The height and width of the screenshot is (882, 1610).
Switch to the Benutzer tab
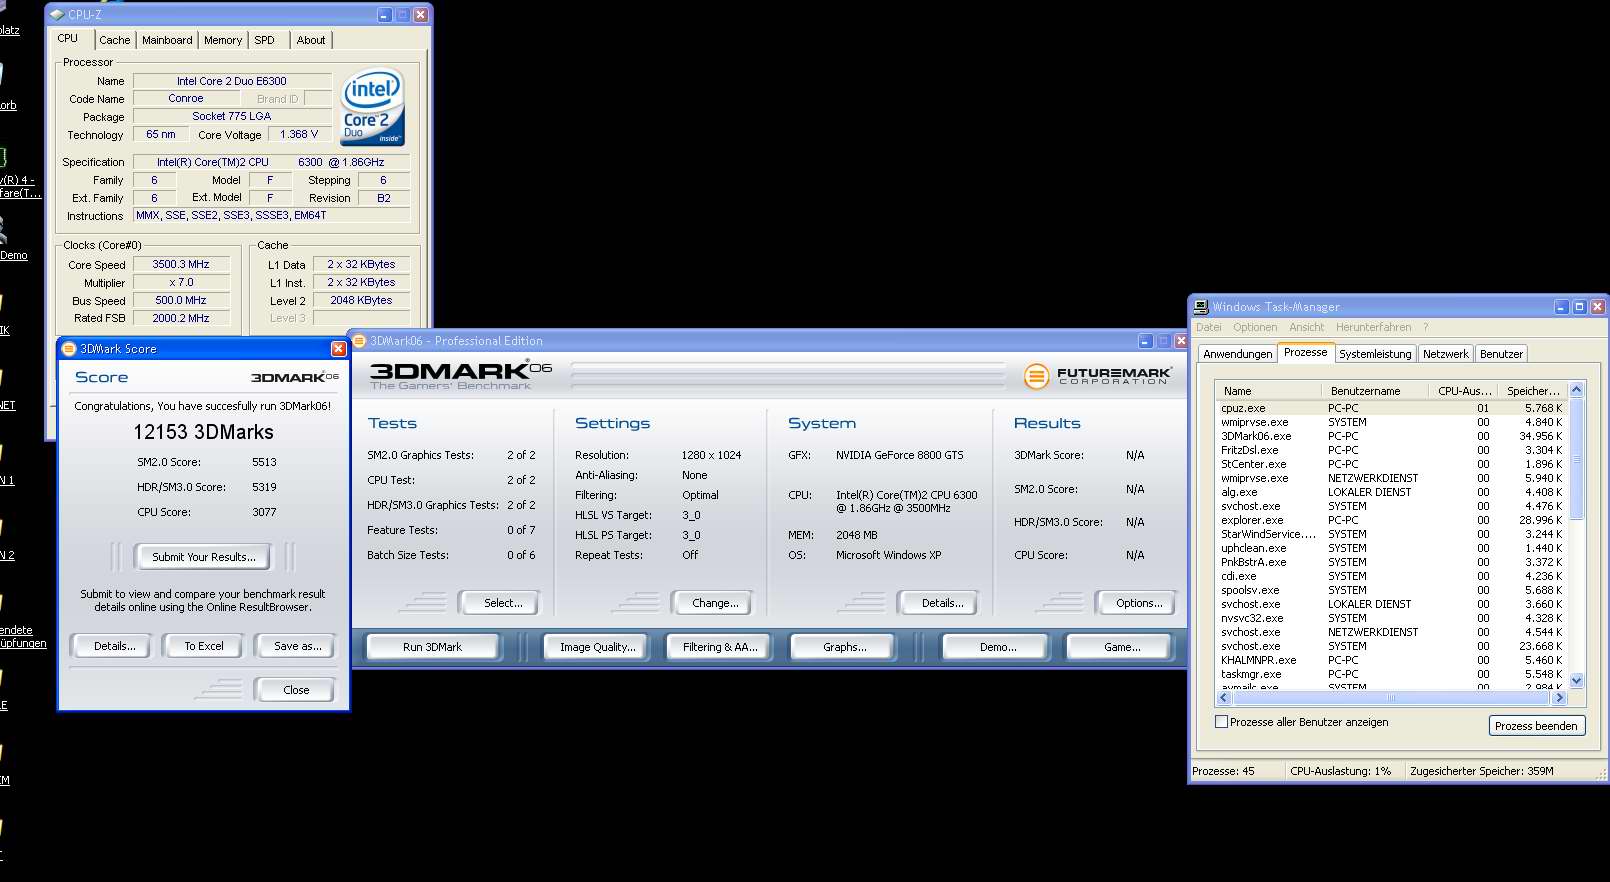[1501, 354]
